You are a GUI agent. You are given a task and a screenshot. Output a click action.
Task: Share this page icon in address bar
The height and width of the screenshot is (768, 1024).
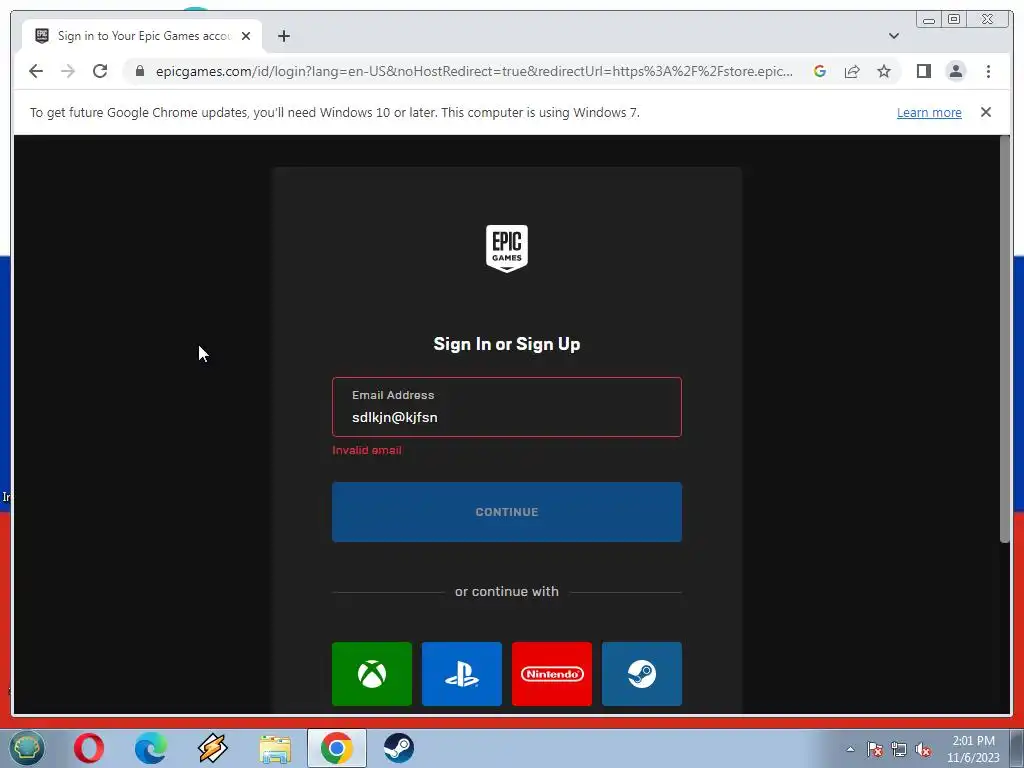coord(852,71)
